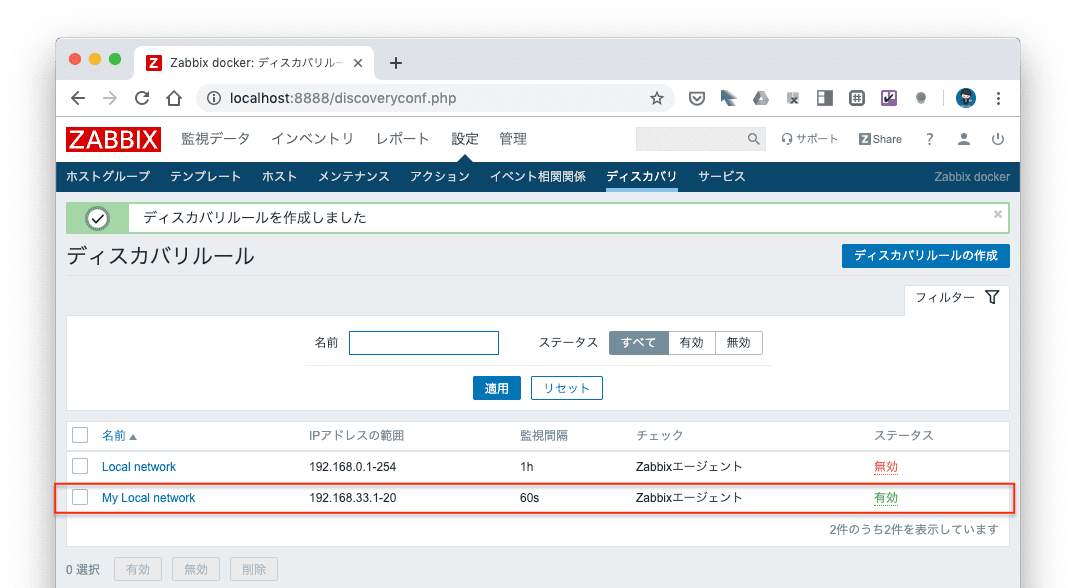This screenshot has height=588, width=1076.
Task: Reload the page with the refresh icon
Action: pos(142,98)
